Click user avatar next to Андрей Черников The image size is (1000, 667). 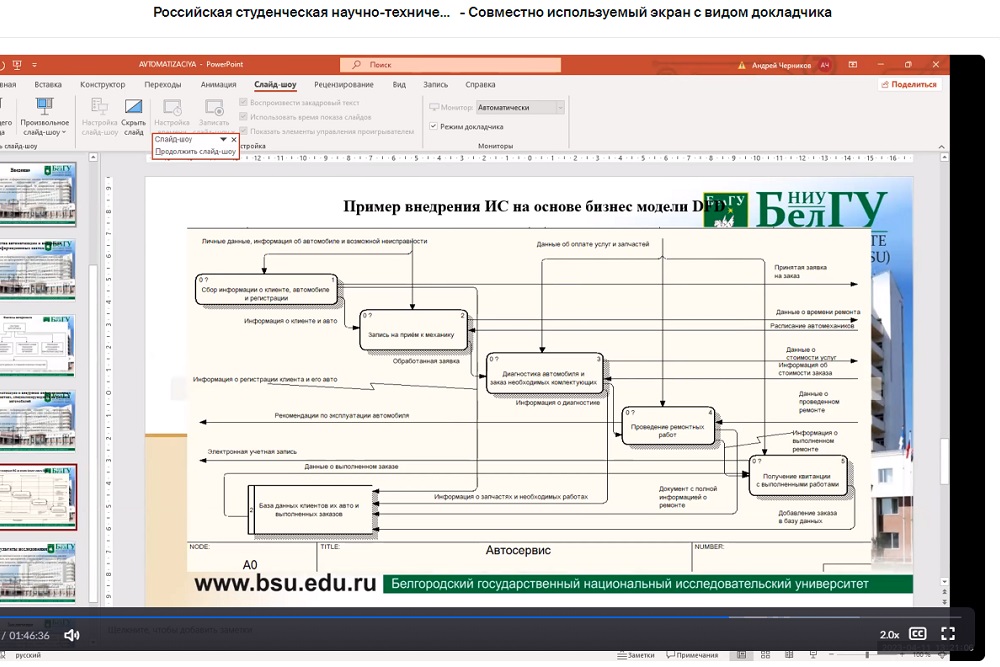825,65
